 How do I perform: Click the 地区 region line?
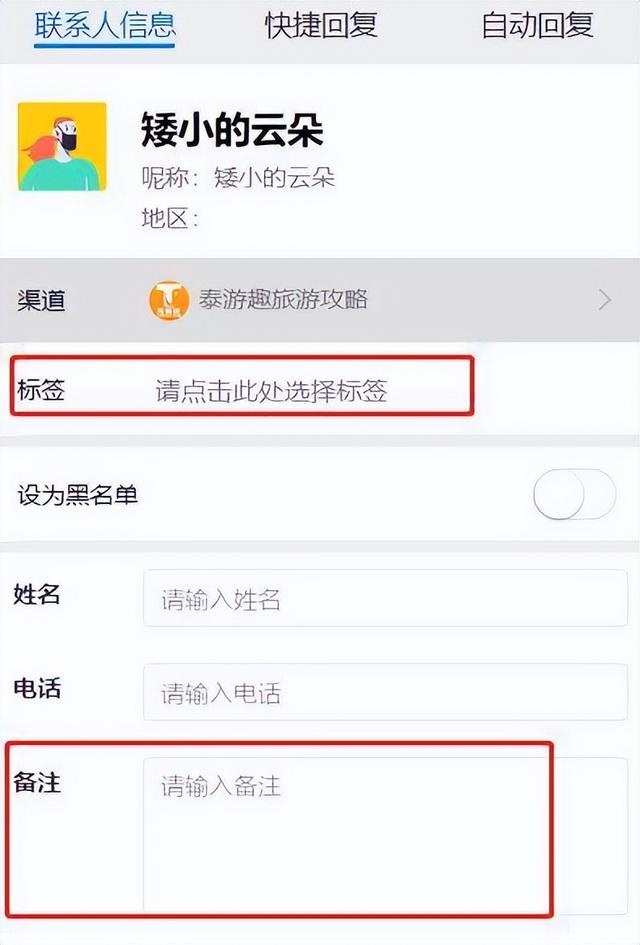pos(170,218)
